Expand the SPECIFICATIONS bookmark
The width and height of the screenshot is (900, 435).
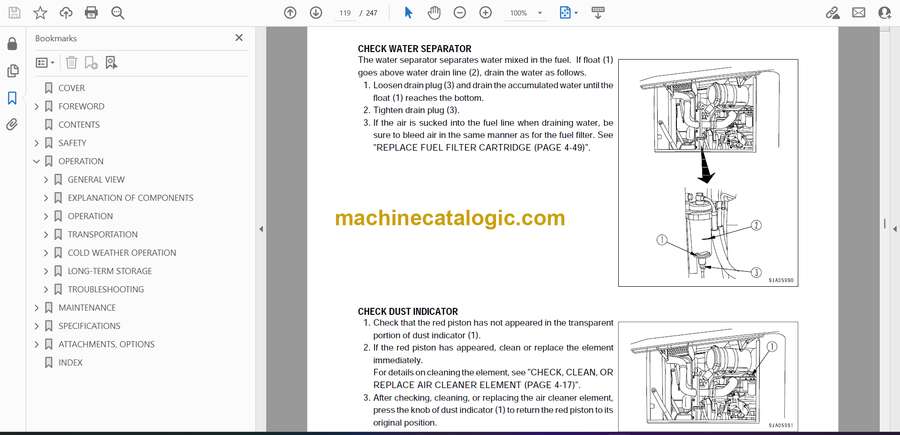pos(37,326)
